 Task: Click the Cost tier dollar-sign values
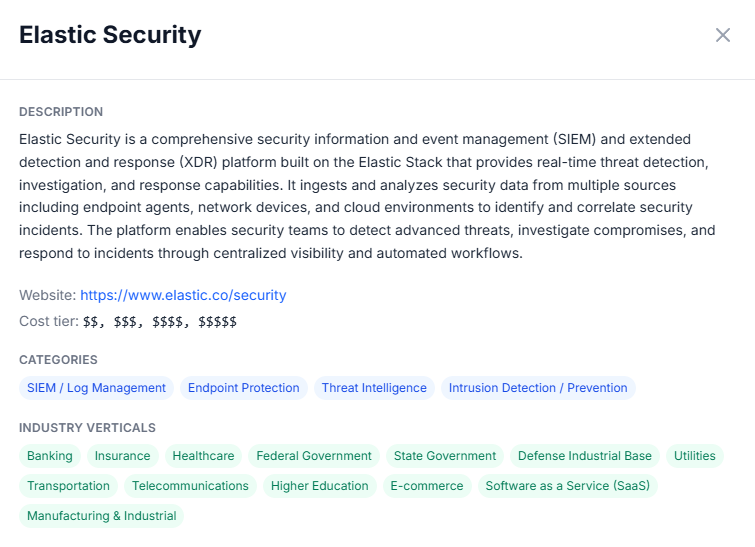click(160, 322)
